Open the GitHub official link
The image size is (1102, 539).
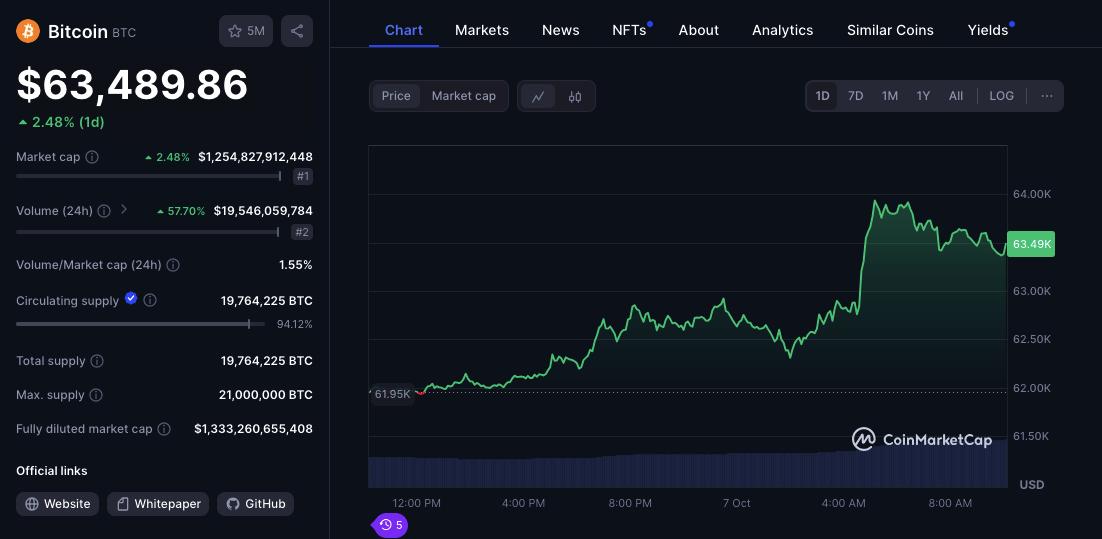(256, 504)
